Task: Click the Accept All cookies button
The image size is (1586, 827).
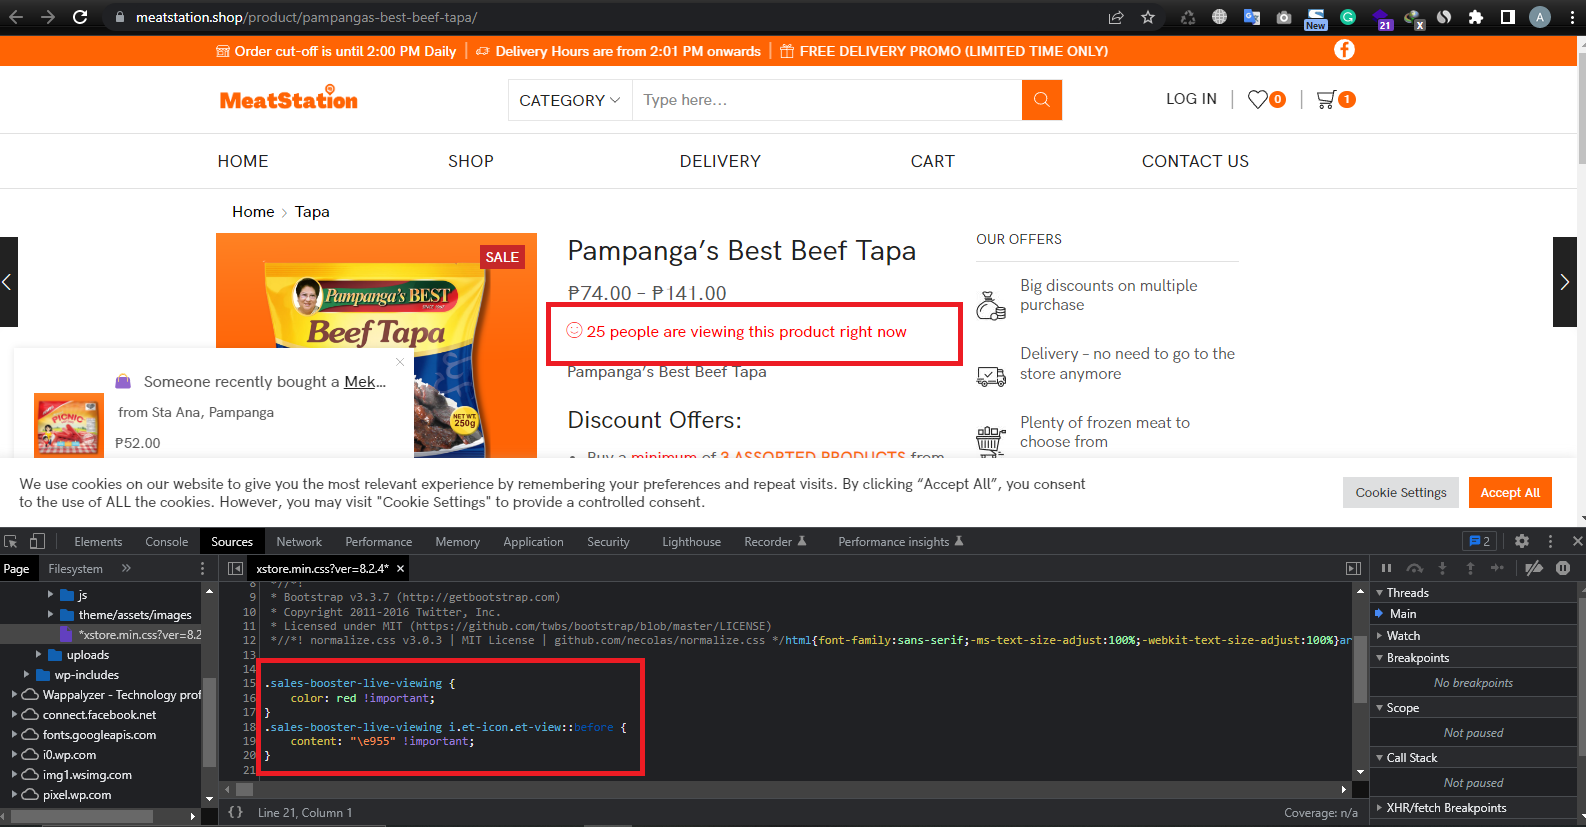Action: click(x=1510, y=492)
